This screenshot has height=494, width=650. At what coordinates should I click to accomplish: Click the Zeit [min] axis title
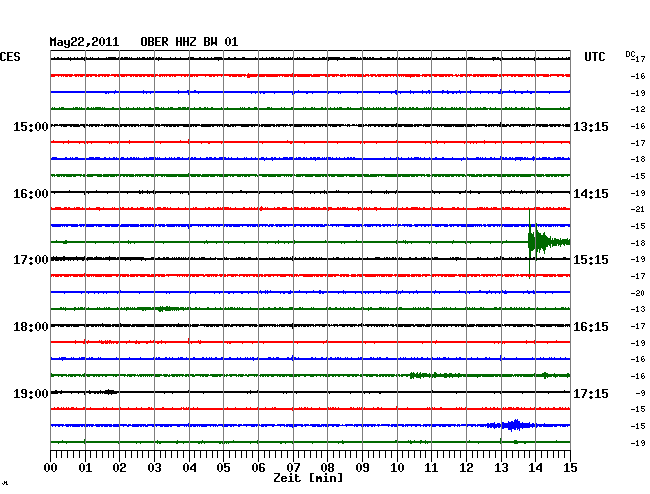click(x=308, y=478)
